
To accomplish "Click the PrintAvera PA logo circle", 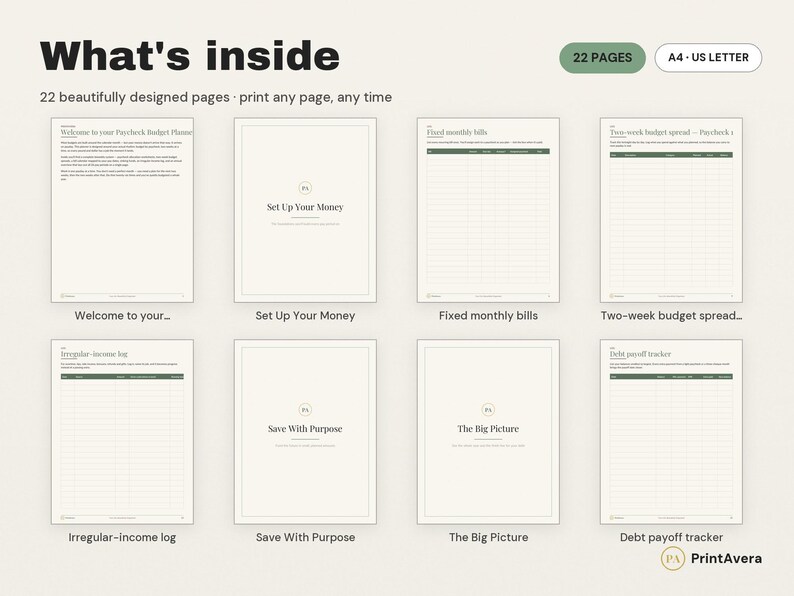I will click(x=672, y=559).
